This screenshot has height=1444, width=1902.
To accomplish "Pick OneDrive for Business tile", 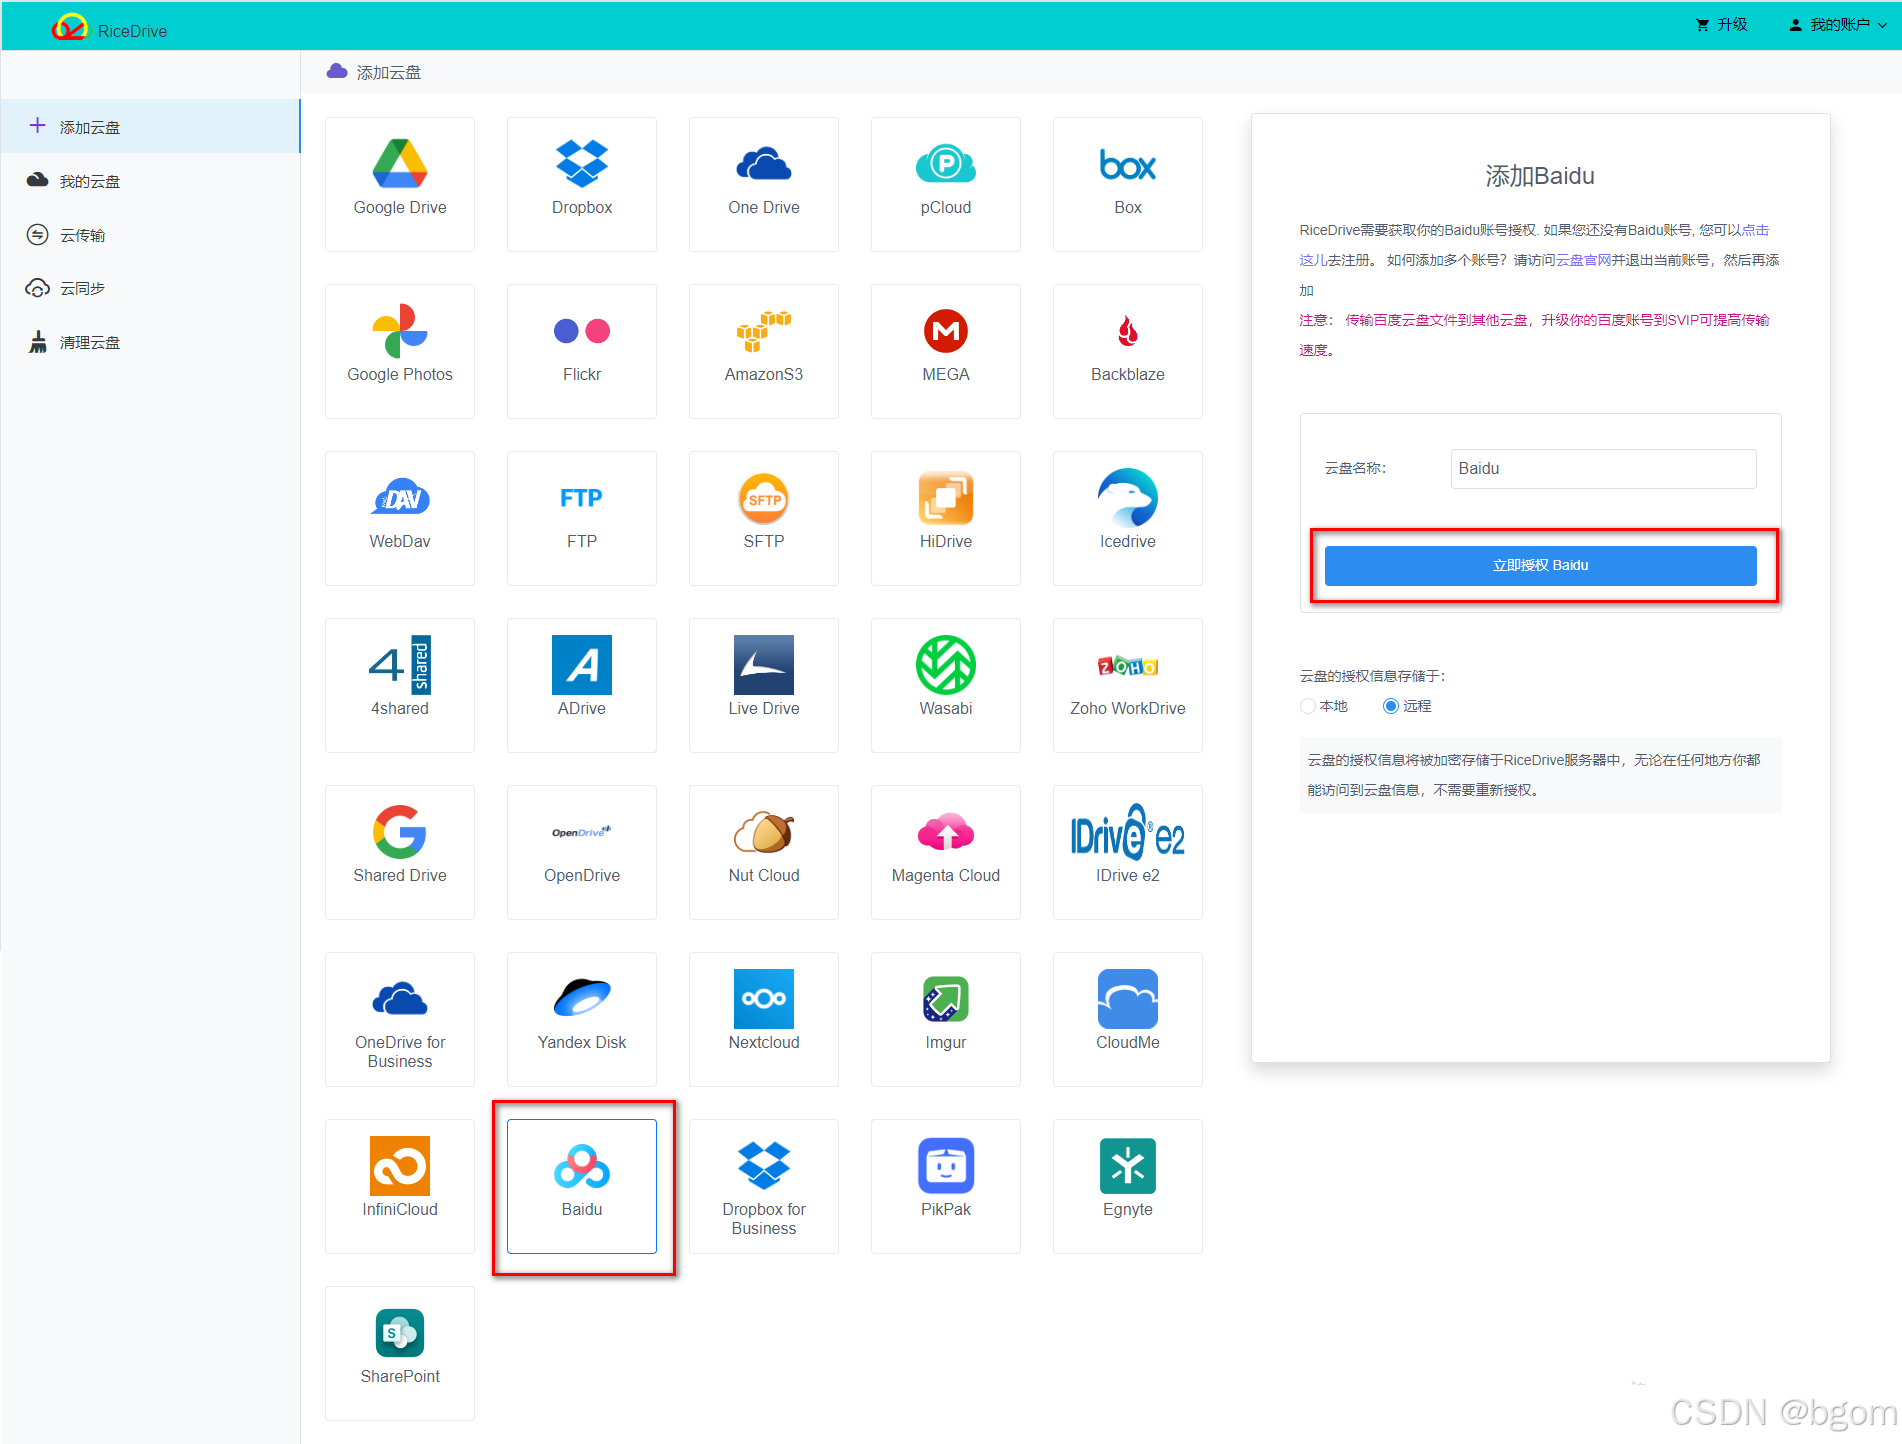I will [400, 1019].
